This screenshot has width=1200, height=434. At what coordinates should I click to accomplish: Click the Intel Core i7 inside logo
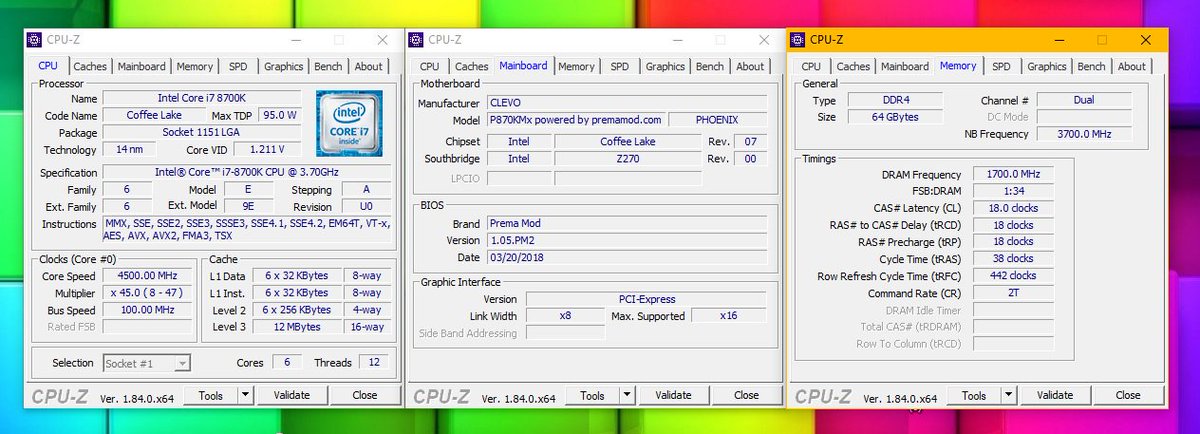pos(349,123)
